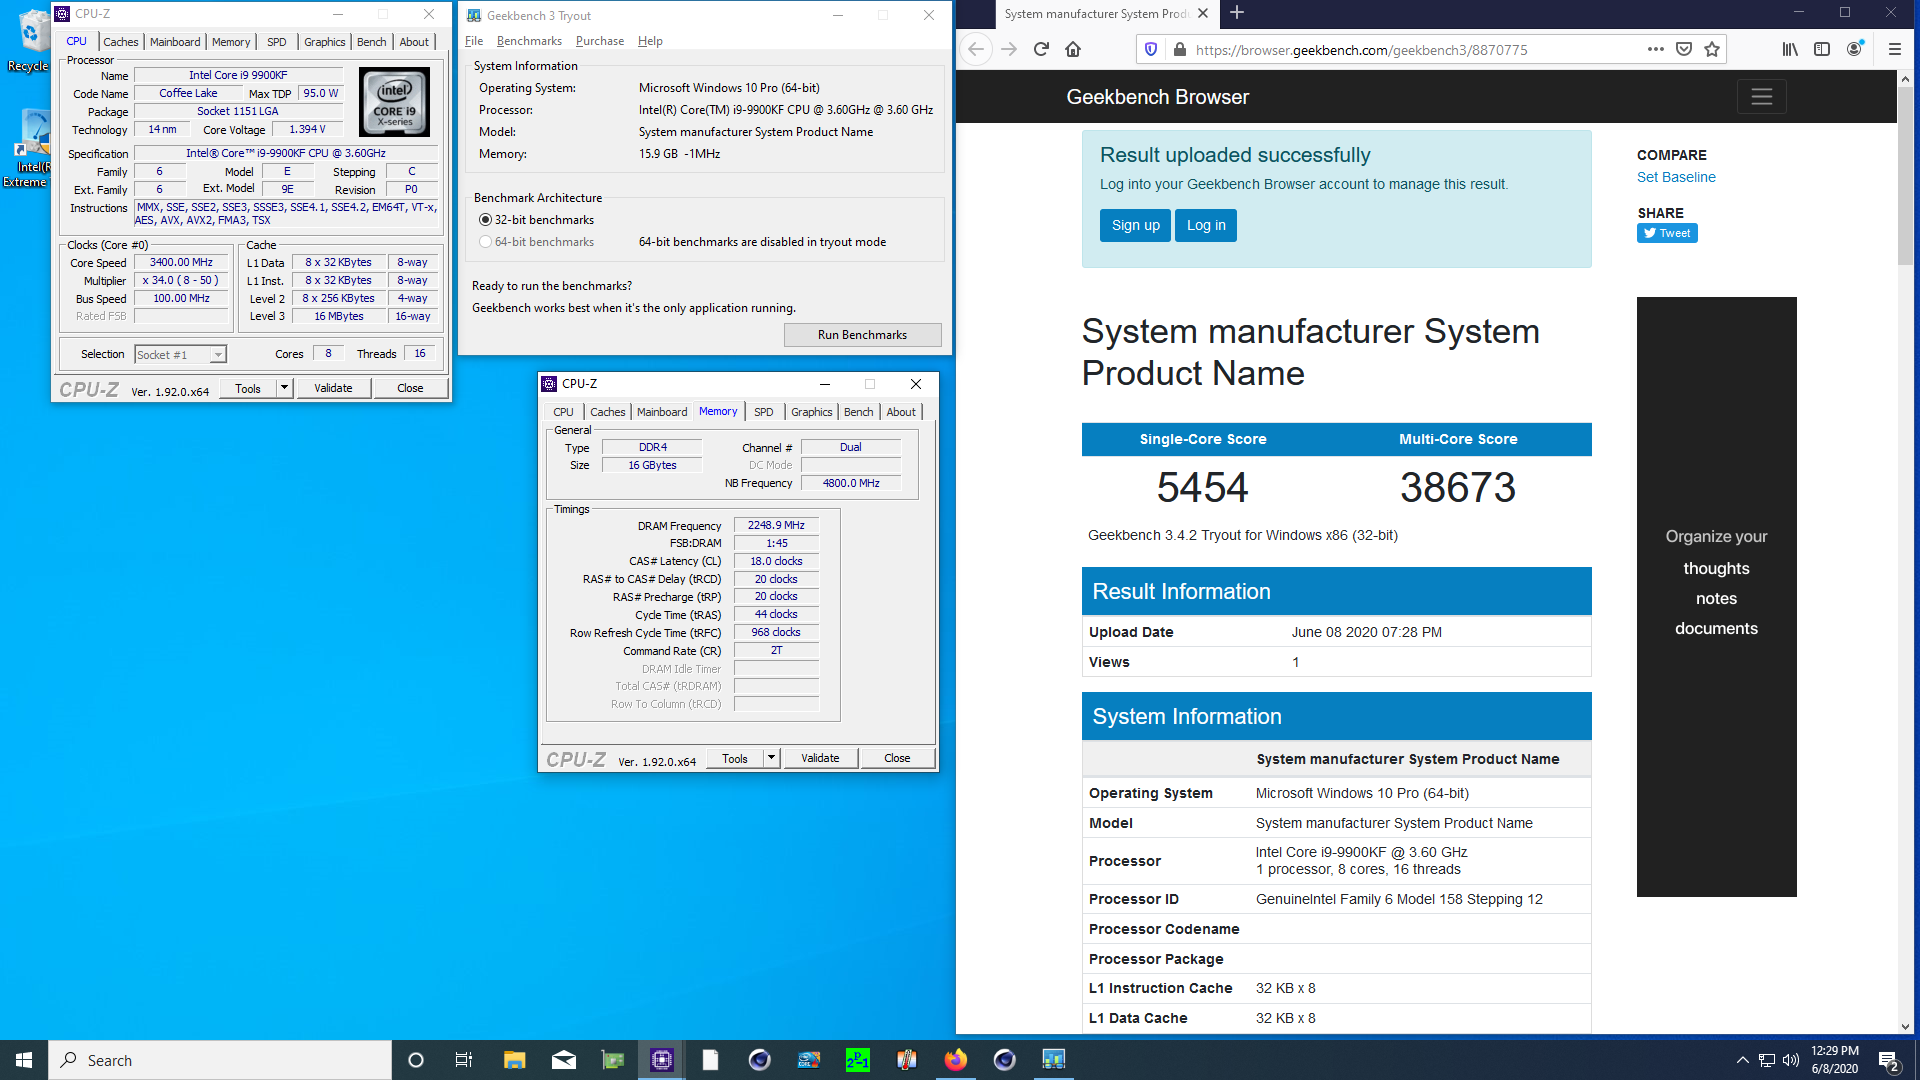Open Geekbench Benchmarks menu
The width and height of the screenshot is (1920, 1080).
pyautogui.click(x=529, y=41)
